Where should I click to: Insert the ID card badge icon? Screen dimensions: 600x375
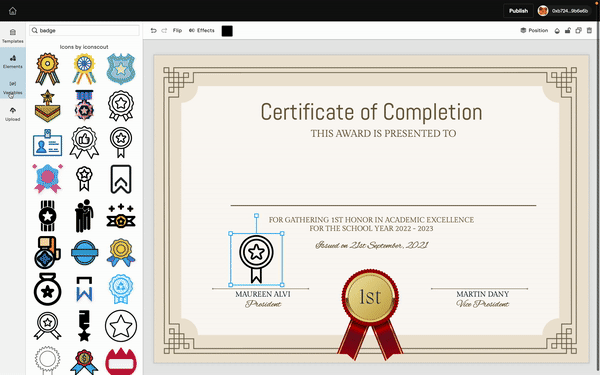pyautogui.click(x=47, y=142)
